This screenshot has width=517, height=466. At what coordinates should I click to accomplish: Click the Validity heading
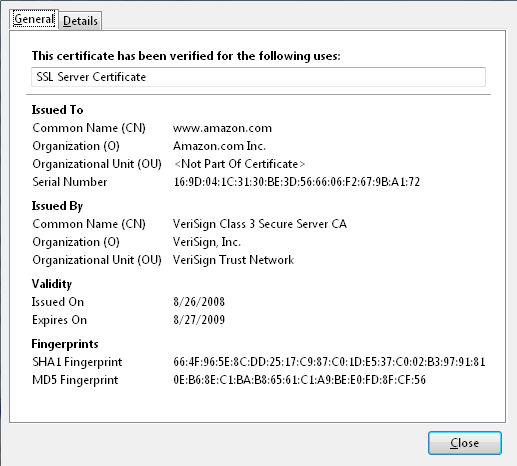[x=52, y=284]
